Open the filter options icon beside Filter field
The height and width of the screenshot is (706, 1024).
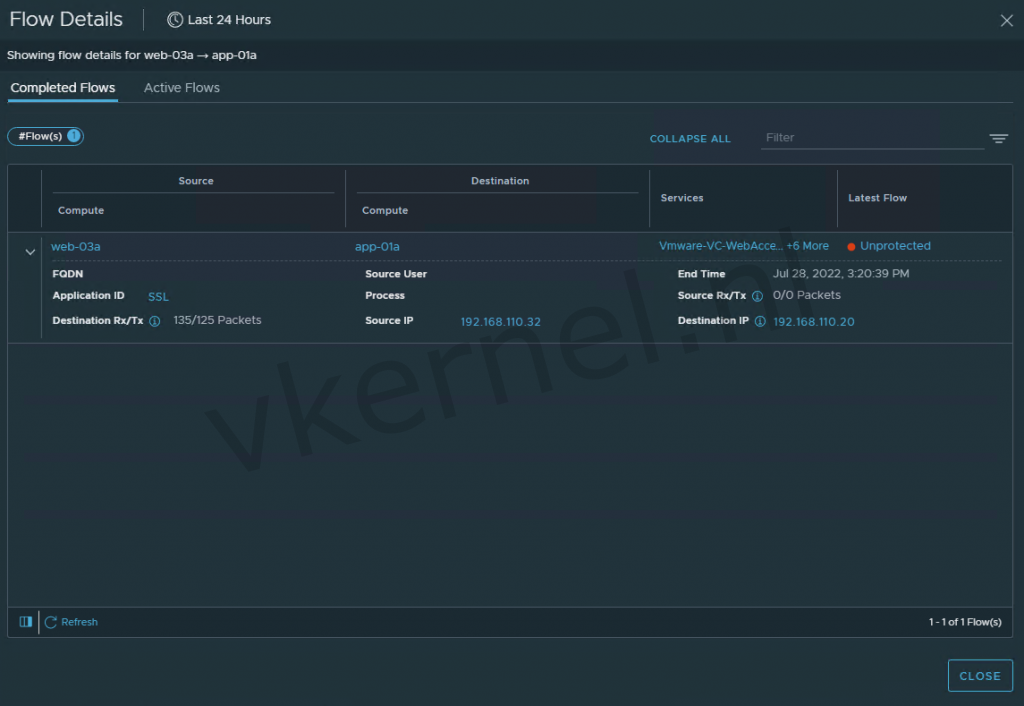point(998,138)
